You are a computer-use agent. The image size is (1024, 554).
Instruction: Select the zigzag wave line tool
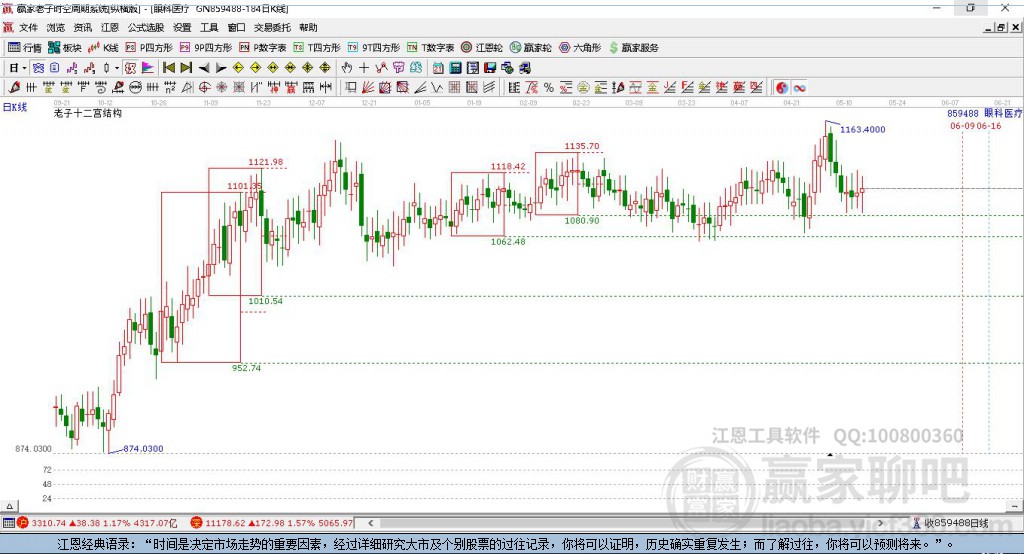[x=436, y=87]
